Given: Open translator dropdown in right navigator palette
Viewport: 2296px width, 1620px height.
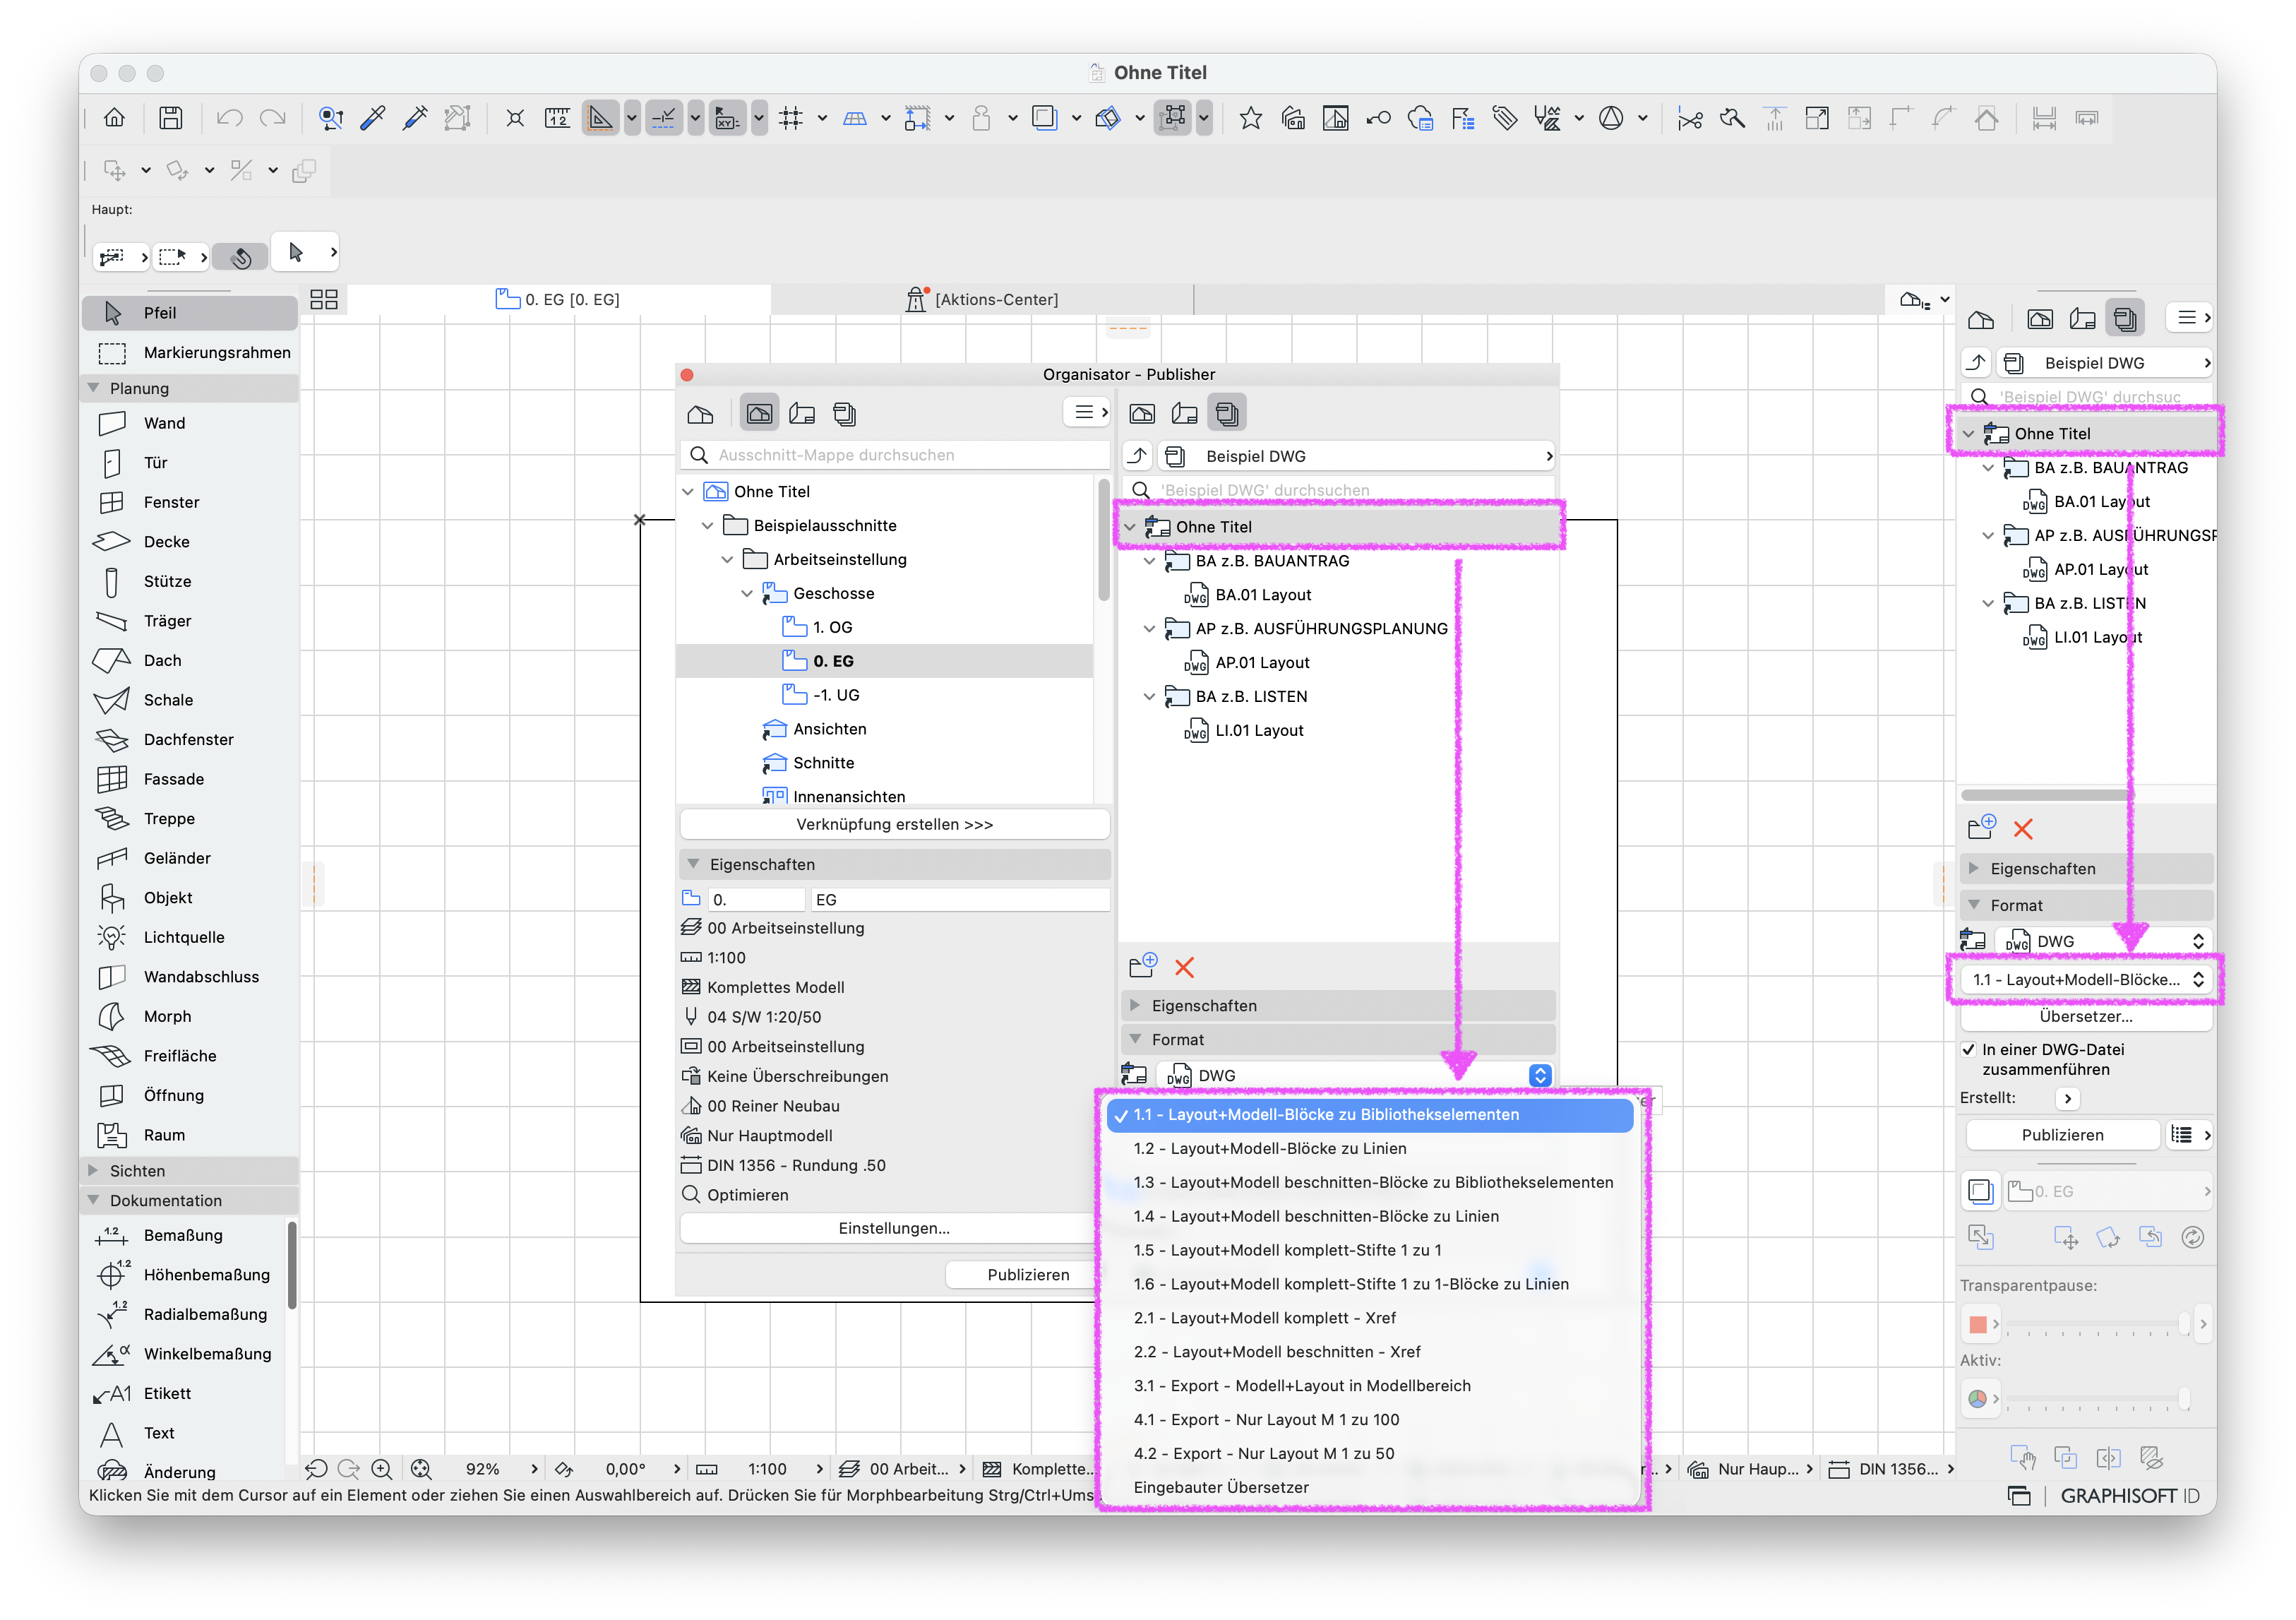Looking at the screenshot, I should [x=2088, y=979].
